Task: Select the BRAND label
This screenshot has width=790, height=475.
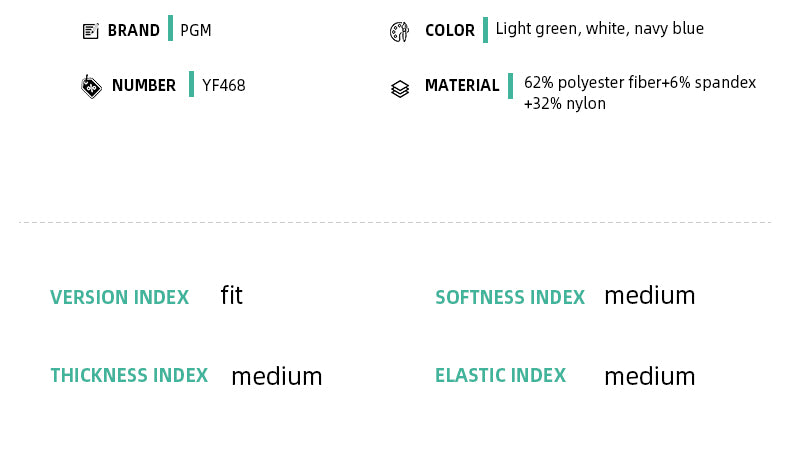Action: (134, 31)
